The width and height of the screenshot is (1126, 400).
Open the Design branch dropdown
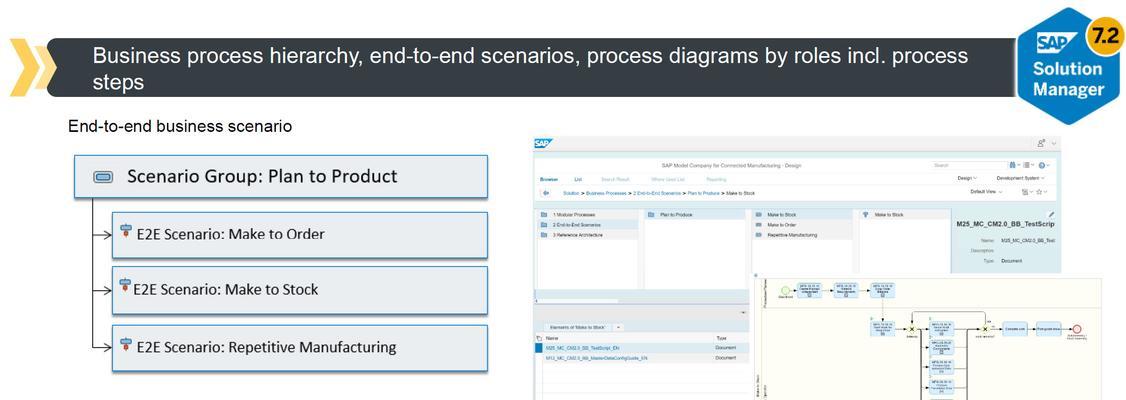point(967,178)
